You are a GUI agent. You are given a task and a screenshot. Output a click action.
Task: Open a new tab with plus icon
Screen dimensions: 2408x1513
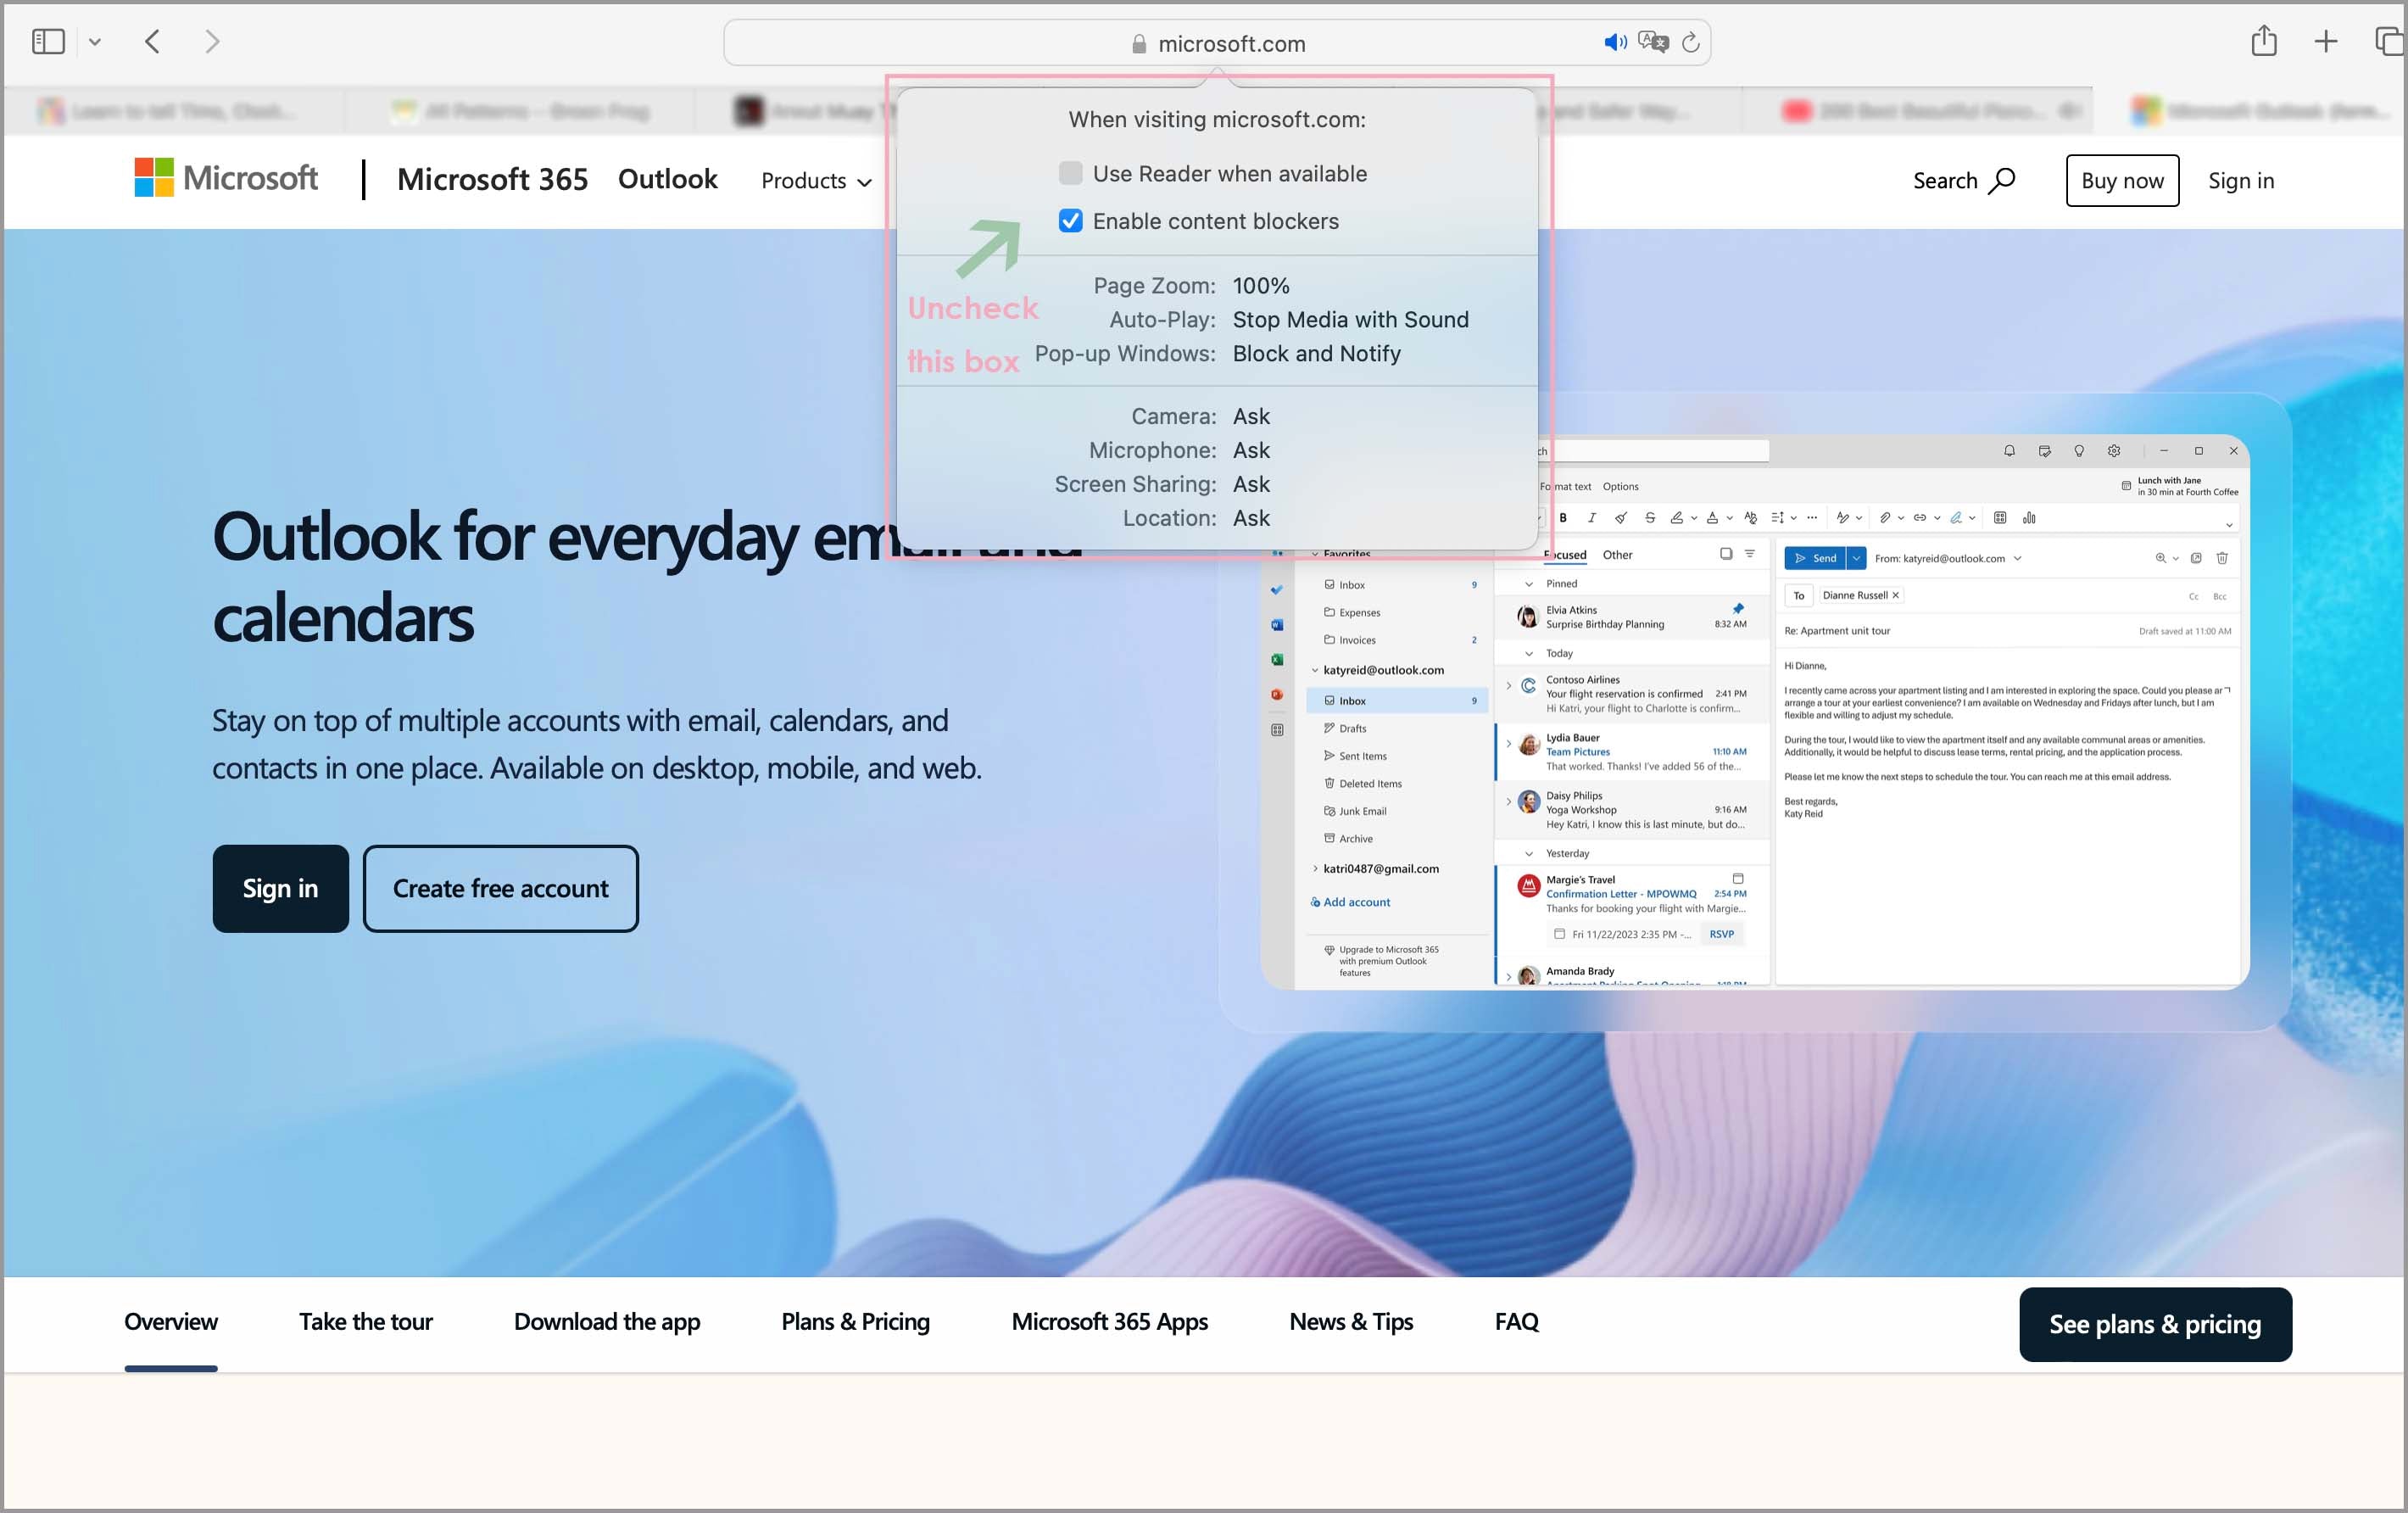pyautogui.click(x=2325, y=42)
